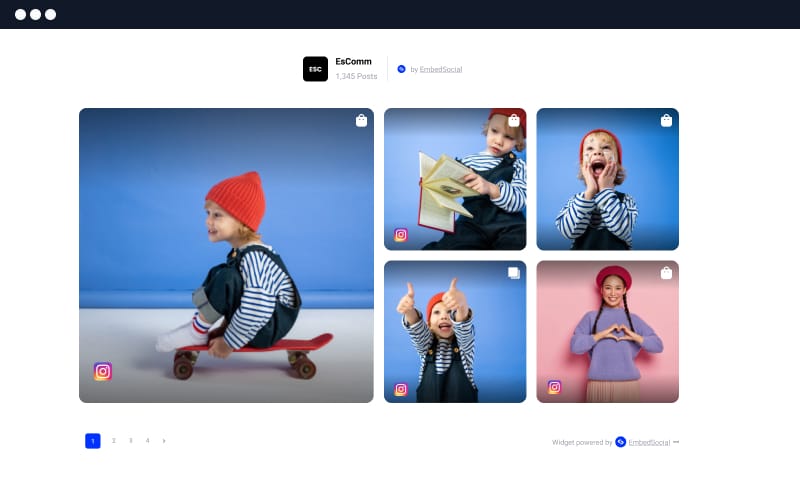This screenshot has height=480, width=800.
Task: Open Instagram icon on thumbs-up photo
Action: [401, 389]
